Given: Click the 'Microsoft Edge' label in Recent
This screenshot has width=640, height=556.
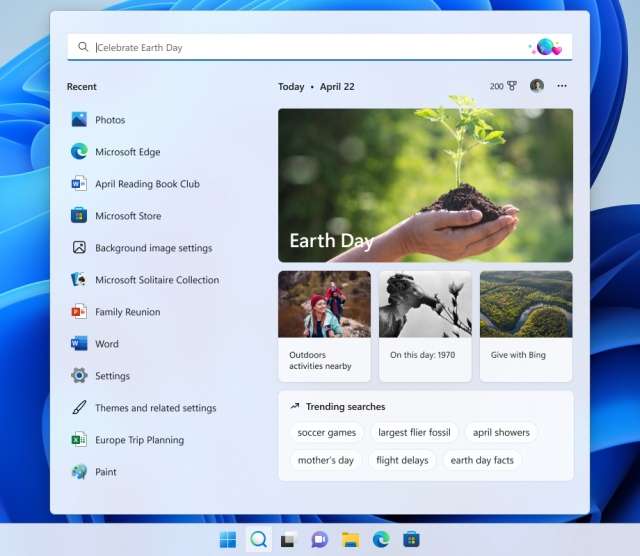Looking at the screenshot, I should click(x=128, y=152).
